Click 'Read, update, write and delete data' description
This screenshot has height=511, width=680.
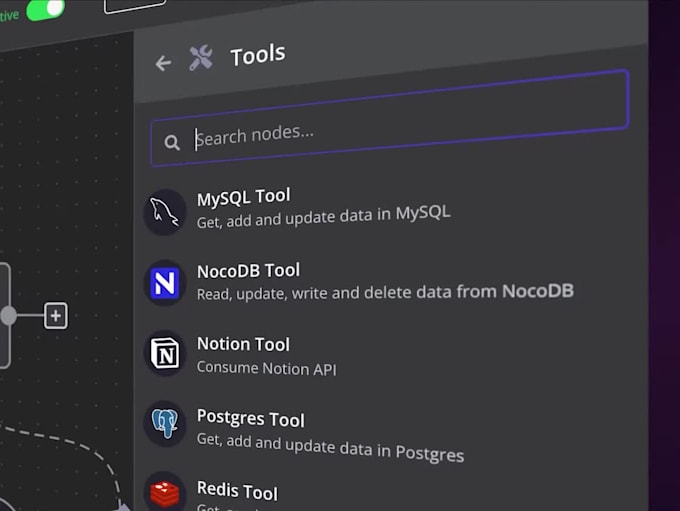pos(385,292)
